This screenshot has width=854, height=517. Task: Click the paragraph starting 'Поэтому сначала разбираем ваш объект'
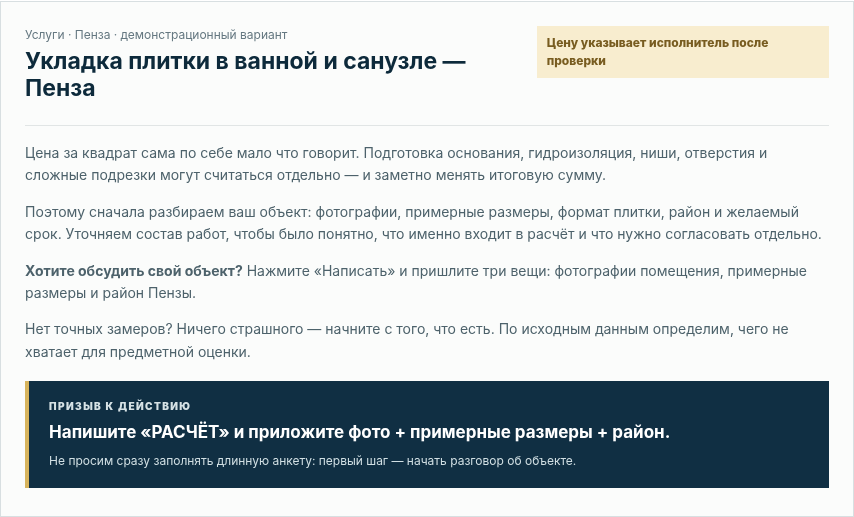423,223
